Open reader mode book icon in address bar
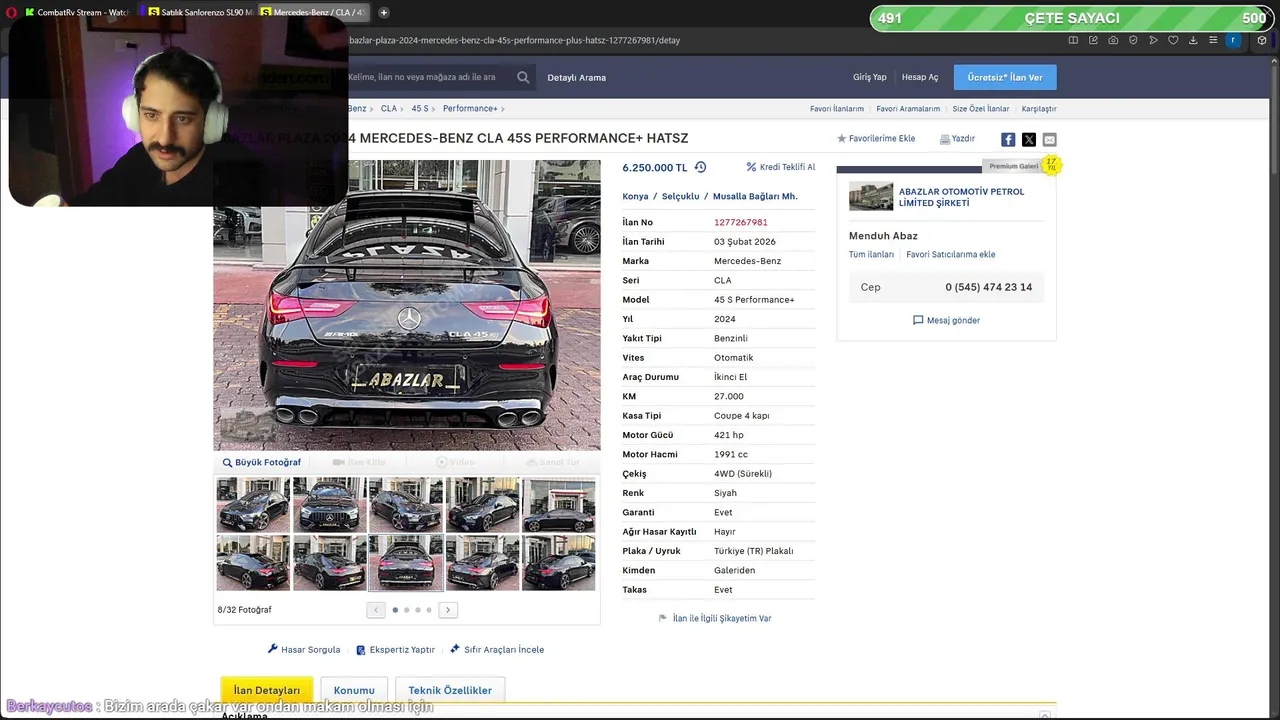Viewport: 1280px width, 720px height. point(1073,40)
